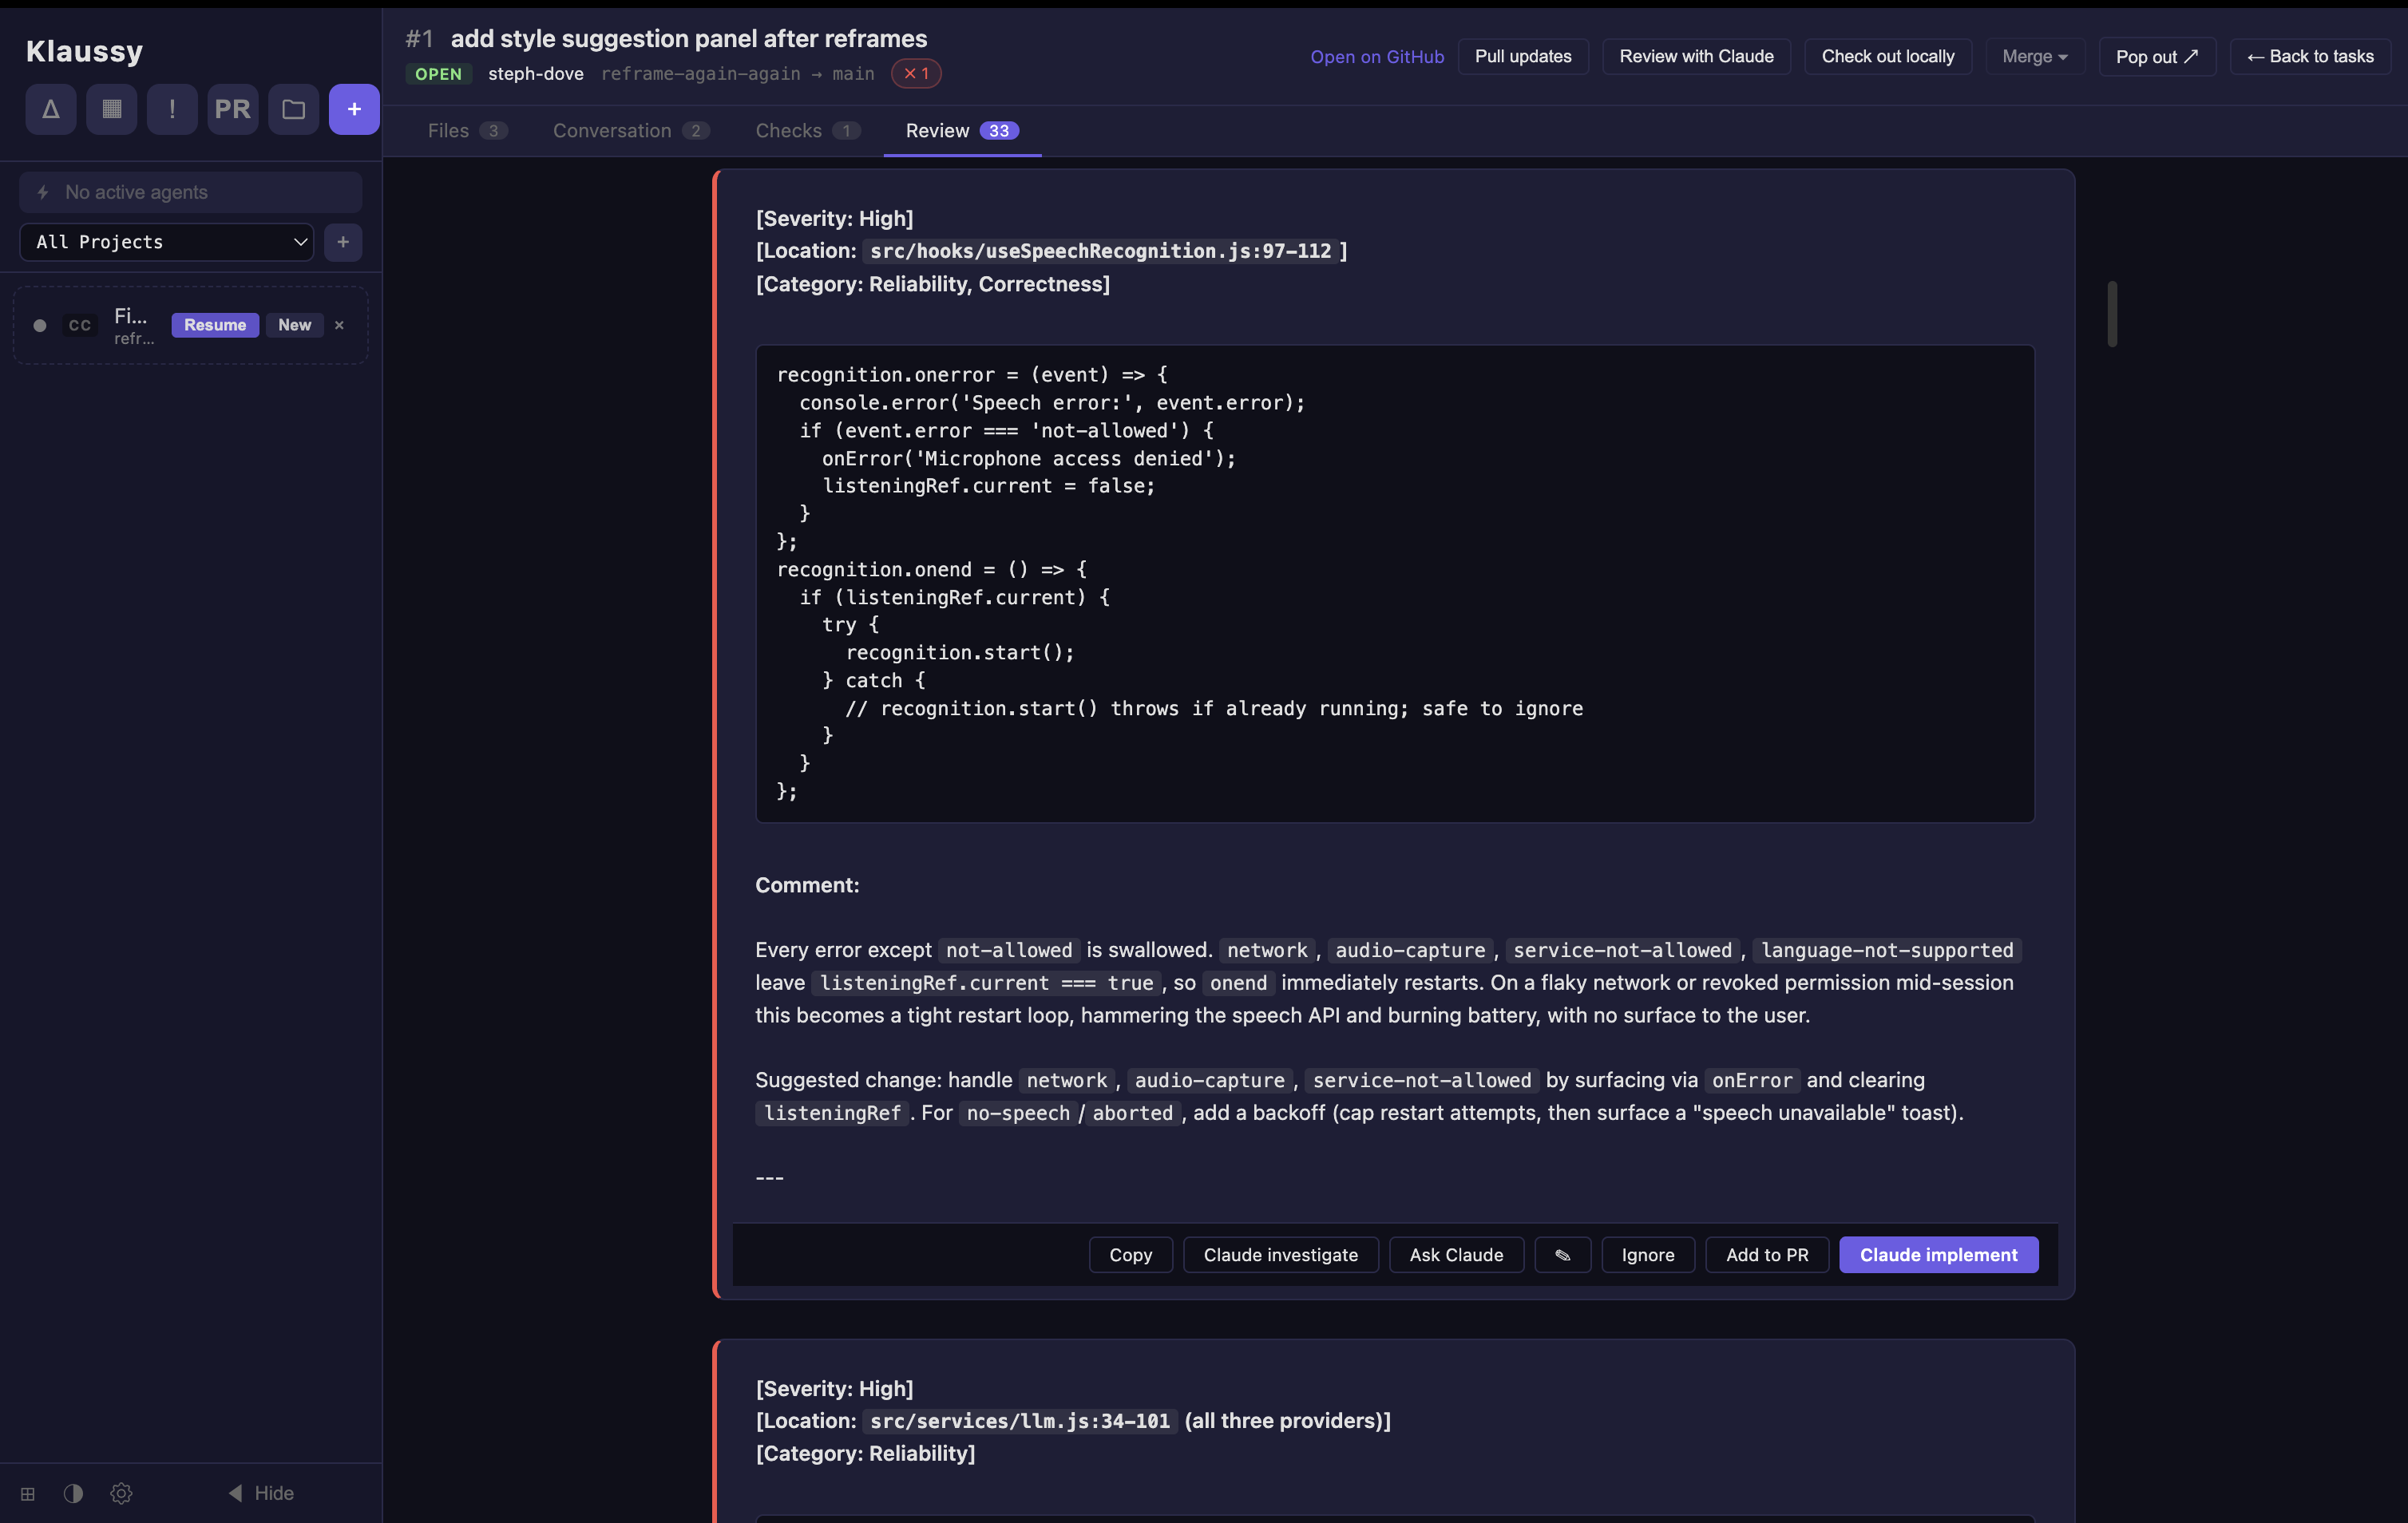This screenshot has width=2408, height=1523.
Task: Click the [Category: Reliability, Correctness] line
Action: [x=932, y=284]
